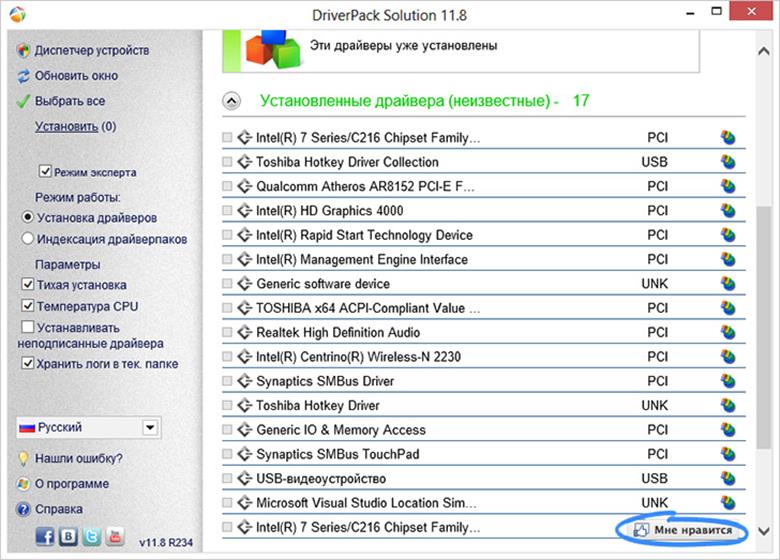Click the Facebook icon in the sidebar
Viewport: 780px width, 560px height.
[45, 536]
